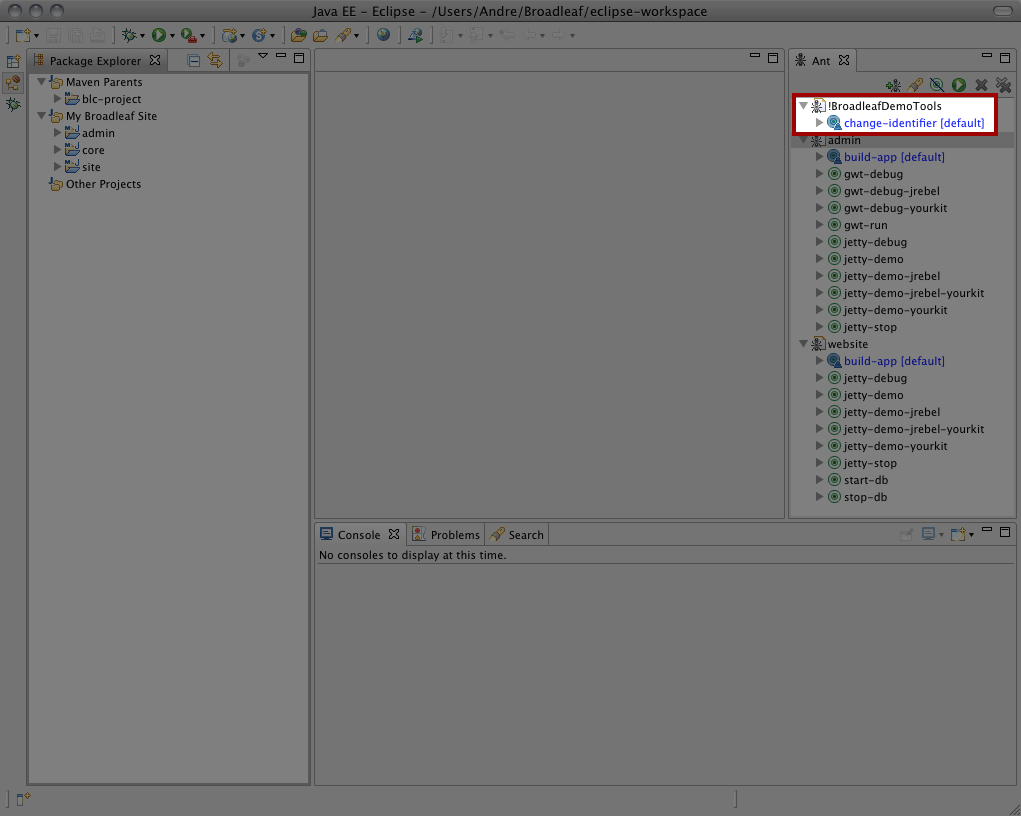
Task: Run the Default Target with green play icon
Action: tap(959, 85)
